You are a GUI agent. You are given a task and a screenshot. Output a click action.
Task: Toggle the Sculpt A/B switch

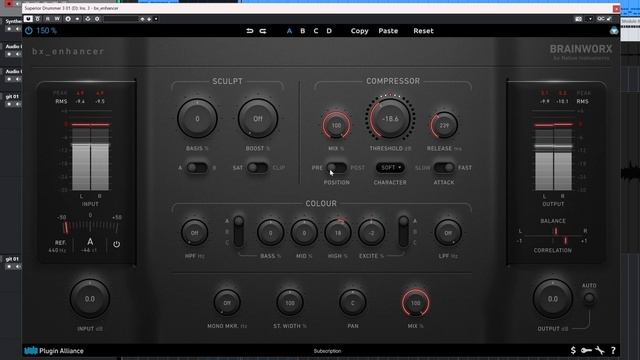tap(197, 168)
